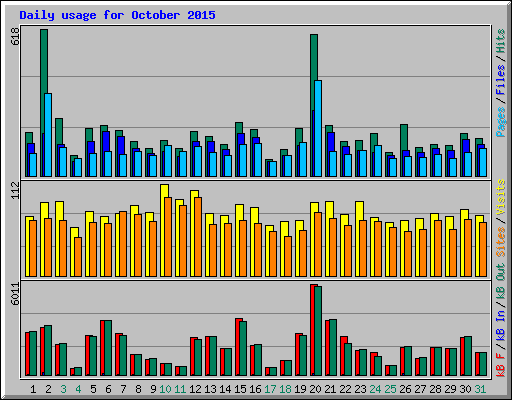Select day 24 weekend label

point(375,389)
